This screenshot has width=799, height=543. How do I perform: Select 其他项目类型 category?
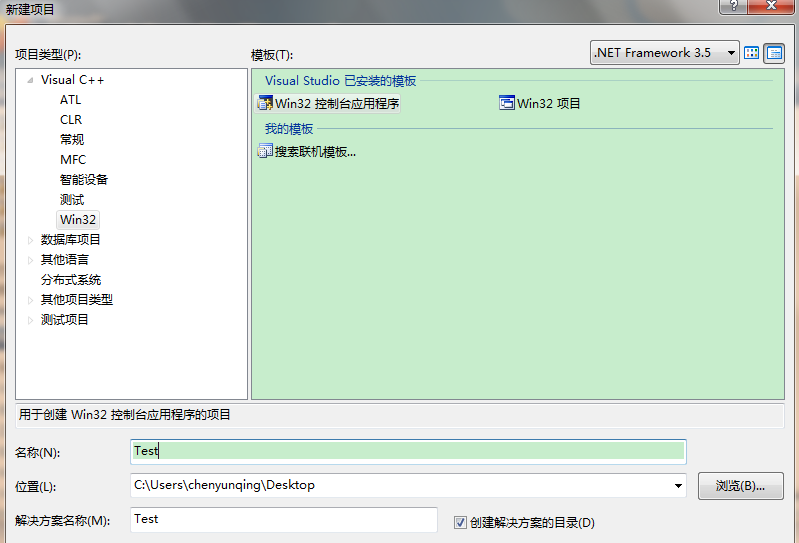[76, 300]
